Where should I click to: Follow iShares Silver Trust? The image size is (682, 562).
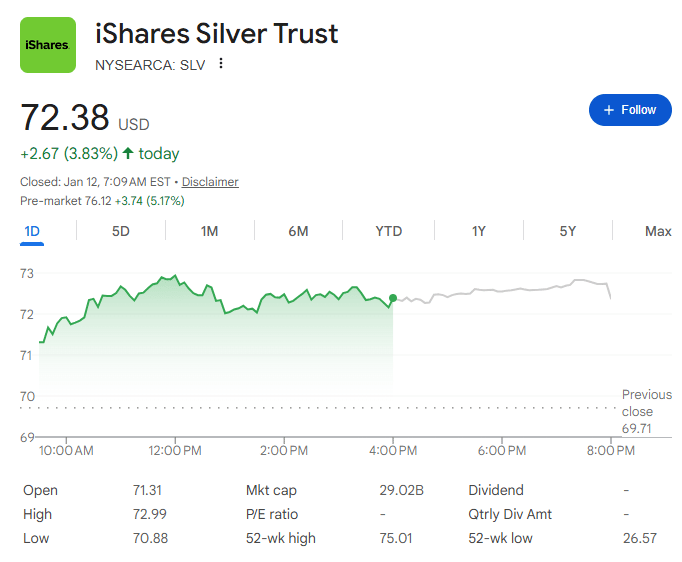pos(630,110)
